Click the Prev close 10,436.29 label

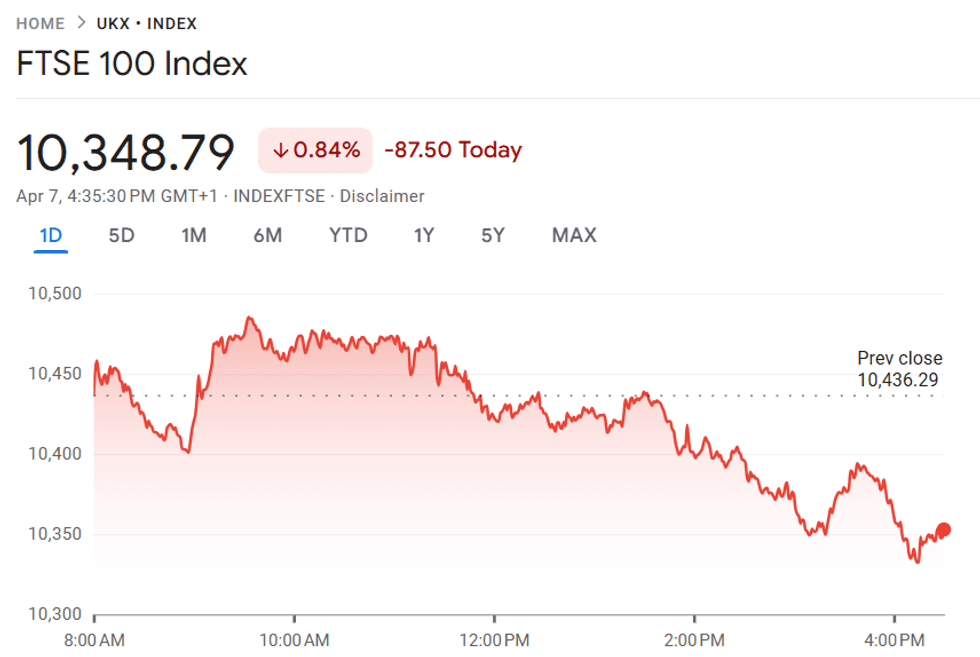(x=898, y=368)
